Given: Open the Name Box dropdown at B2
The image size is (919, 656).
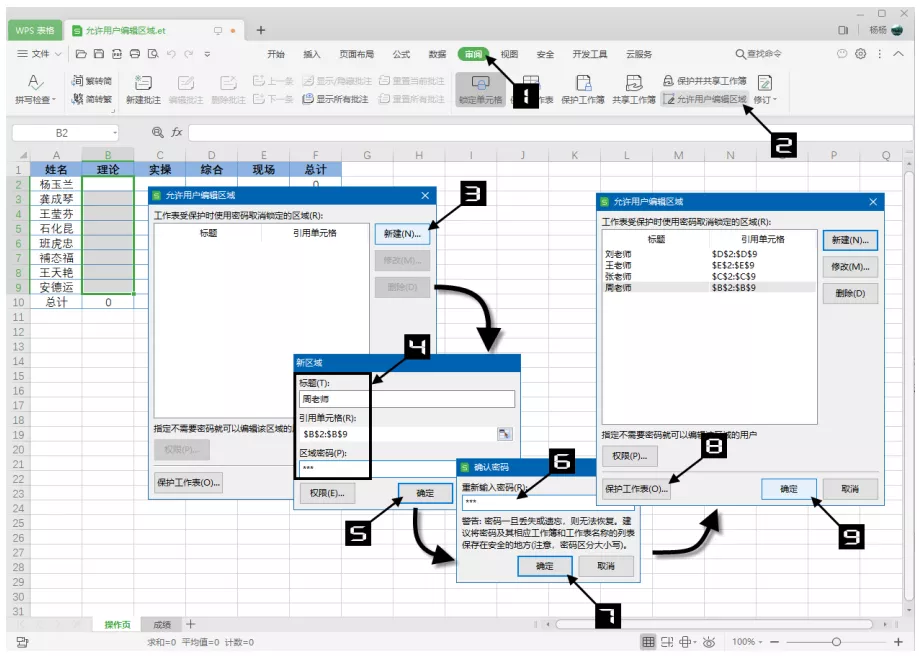Looking at the screenshot, I should coord(115,133).
